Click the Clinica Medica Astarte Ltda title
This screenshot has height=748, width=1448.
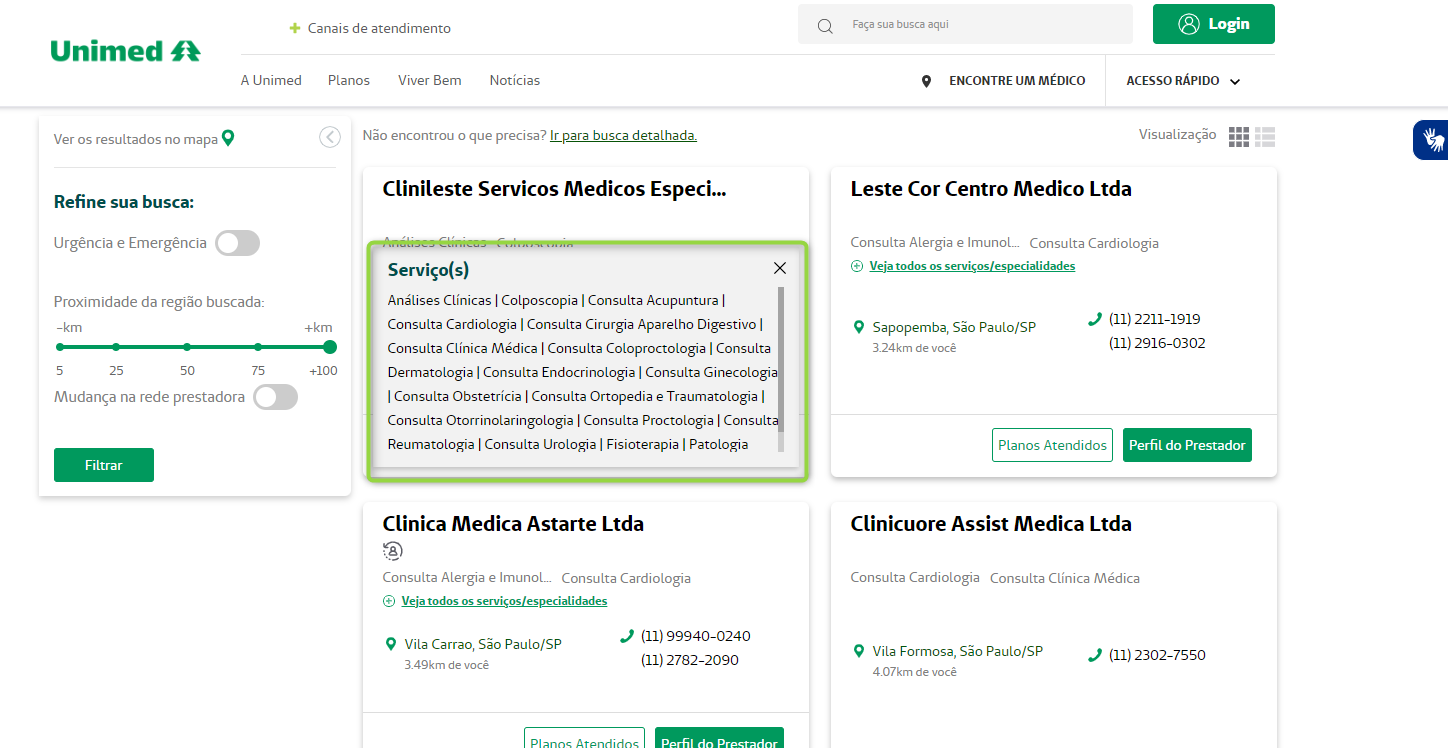513,524
